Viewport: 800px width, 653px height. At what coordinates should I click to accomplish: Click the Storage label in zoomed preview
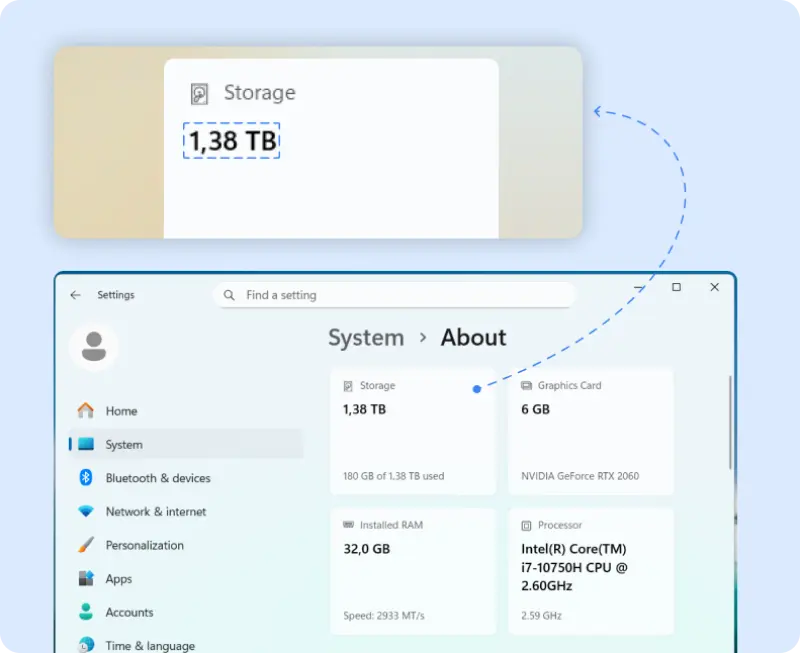[x=260, y=93]
